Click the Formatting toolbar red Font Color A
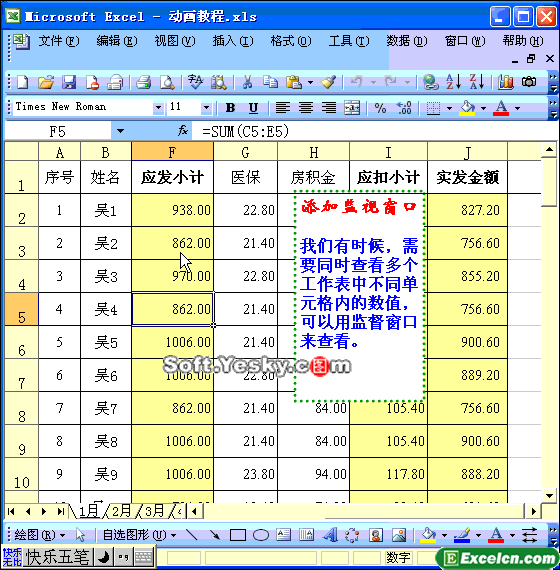The image size is (560, 570). [x=501, y=108]
